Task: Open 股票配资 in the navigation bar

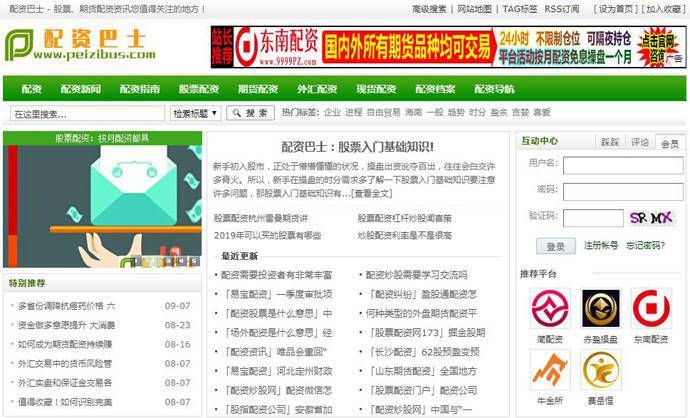Action: coord(198,89)
